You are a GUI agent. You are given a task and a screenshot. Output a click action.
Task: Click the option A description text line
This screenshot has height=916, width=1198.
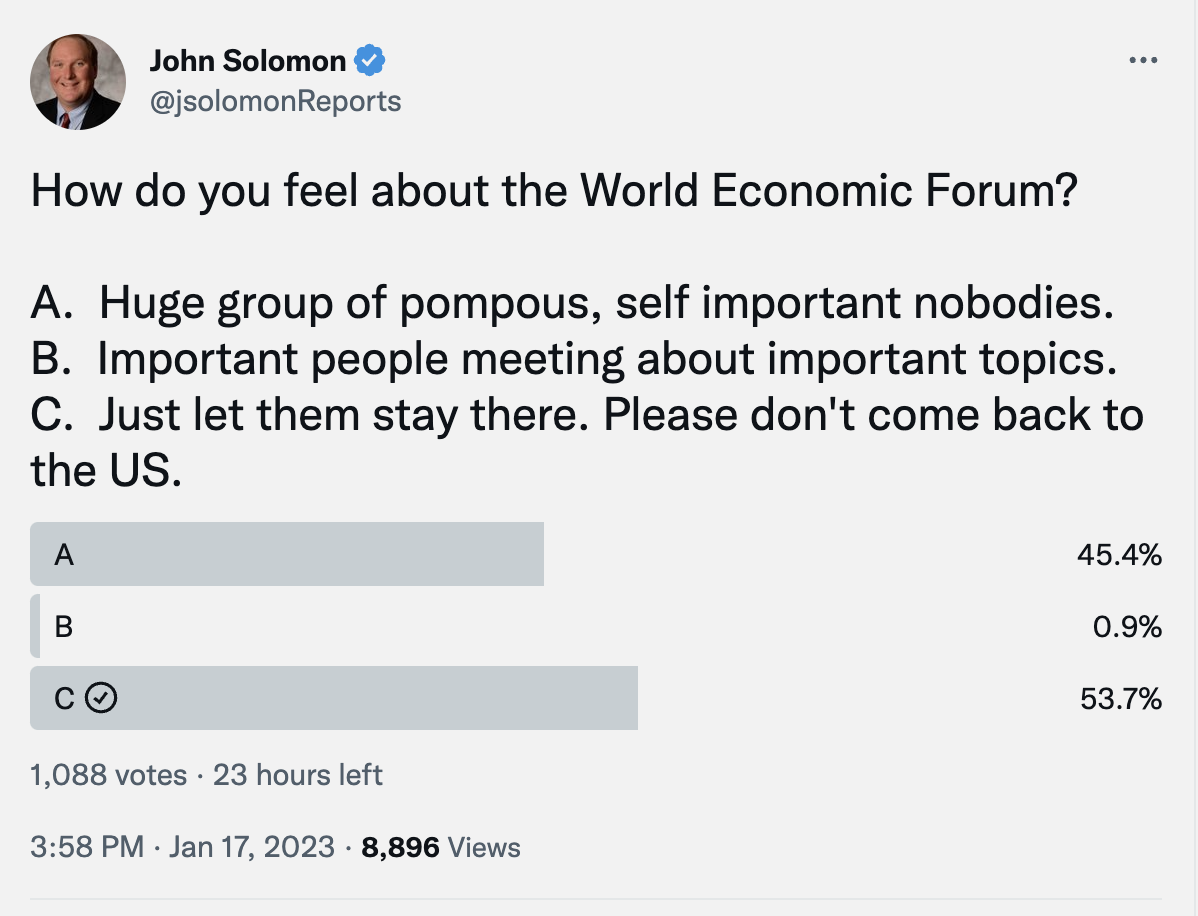coord(572,303)
